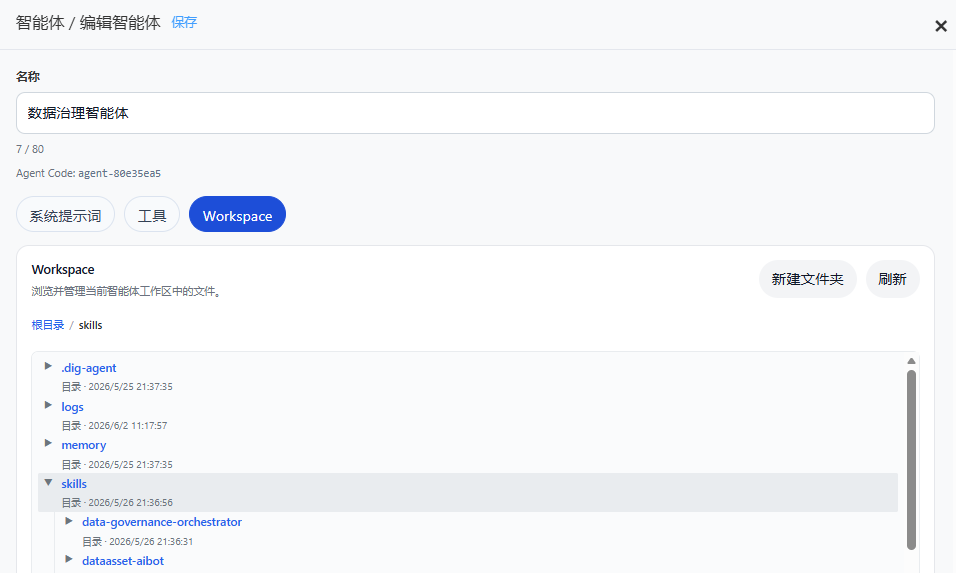This screenshot has height=573, width=956.
Task: Expand the data-governance-orchestrator folder arrow
Action: [x=69, y=521]
